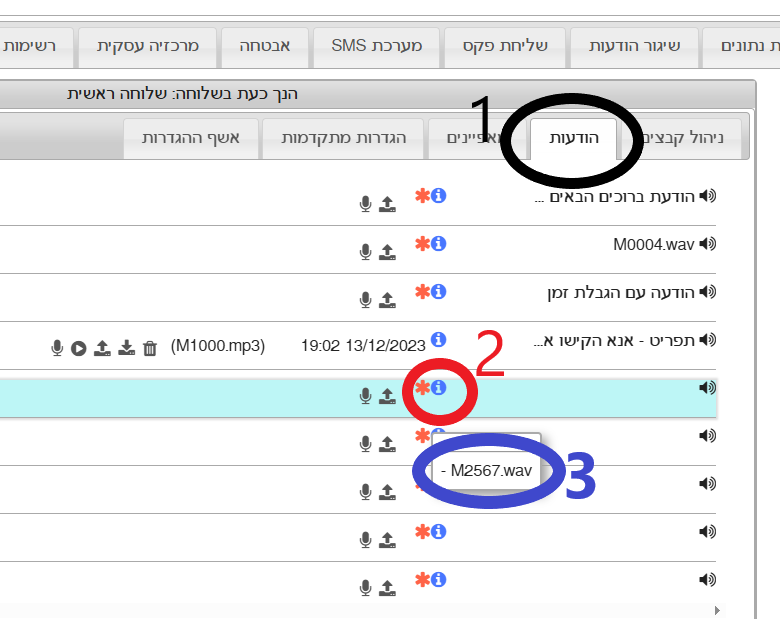The width and height of the screenshot is (780, 619).
Task: Click the microphone icon in the highlighted row
Action: pos(366,396)
